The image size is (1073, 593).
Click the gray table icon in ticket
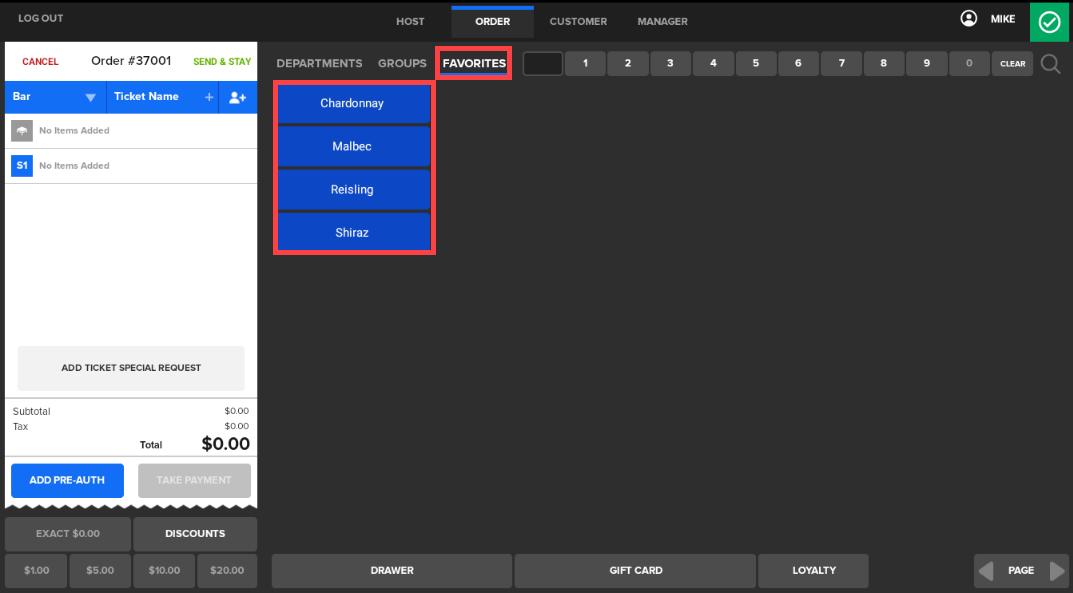click(x=21, y=131)
